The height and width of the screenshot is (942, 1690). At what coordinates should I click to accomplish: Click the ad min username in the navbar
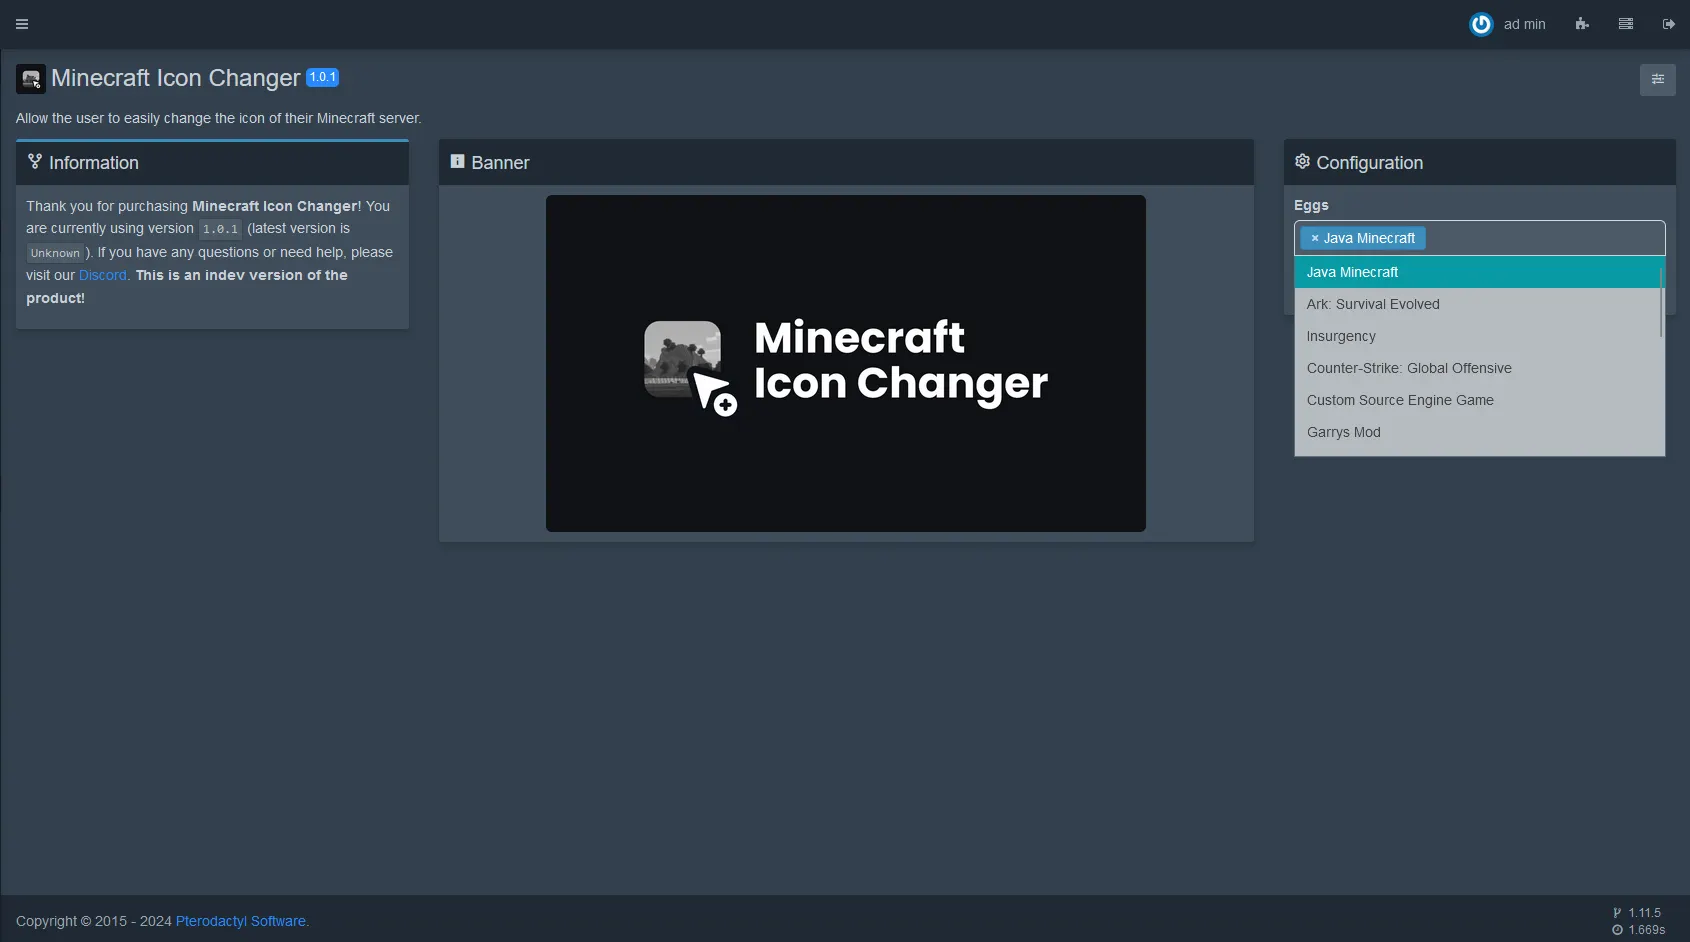(x=1524, y=24)
